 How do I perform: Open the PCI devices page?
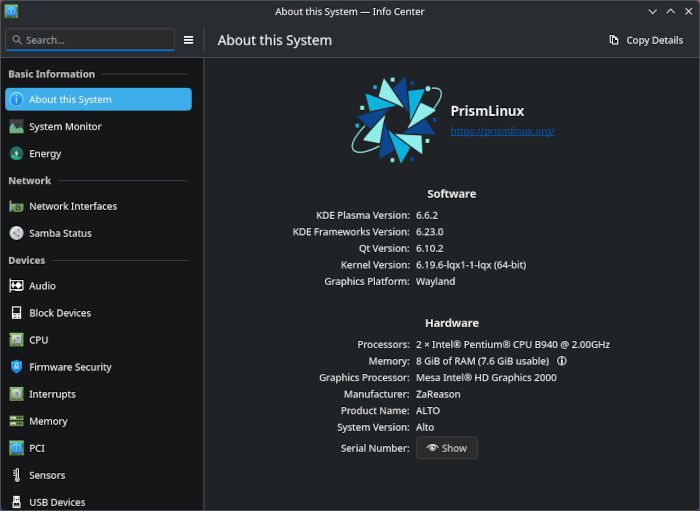click(38, 448)
